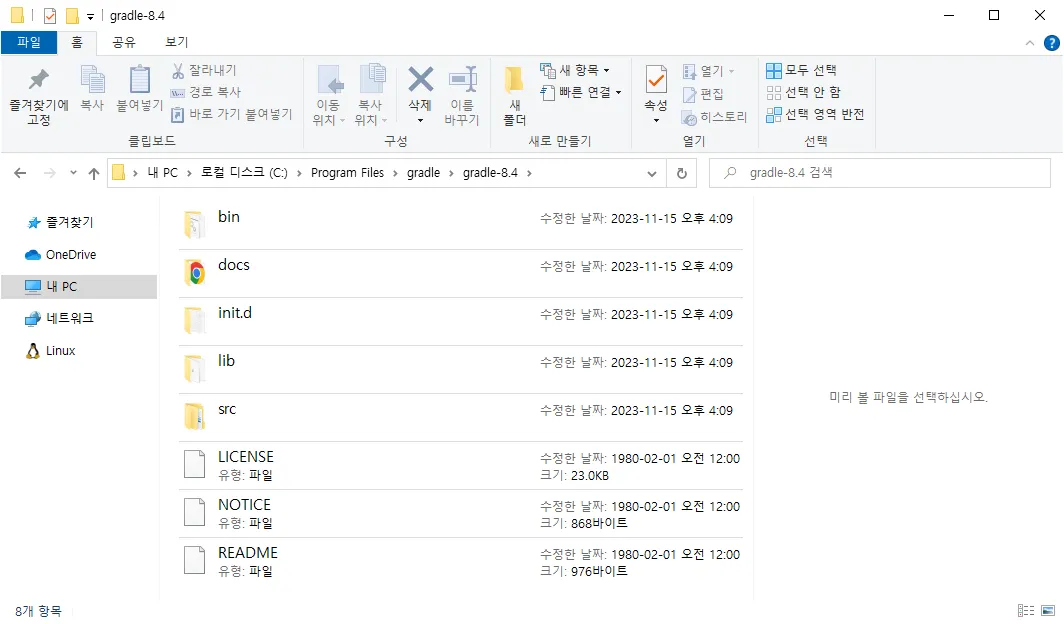Click the Refresh button beside address bar
Screen dimensions: 1064x624
[682, 173]
